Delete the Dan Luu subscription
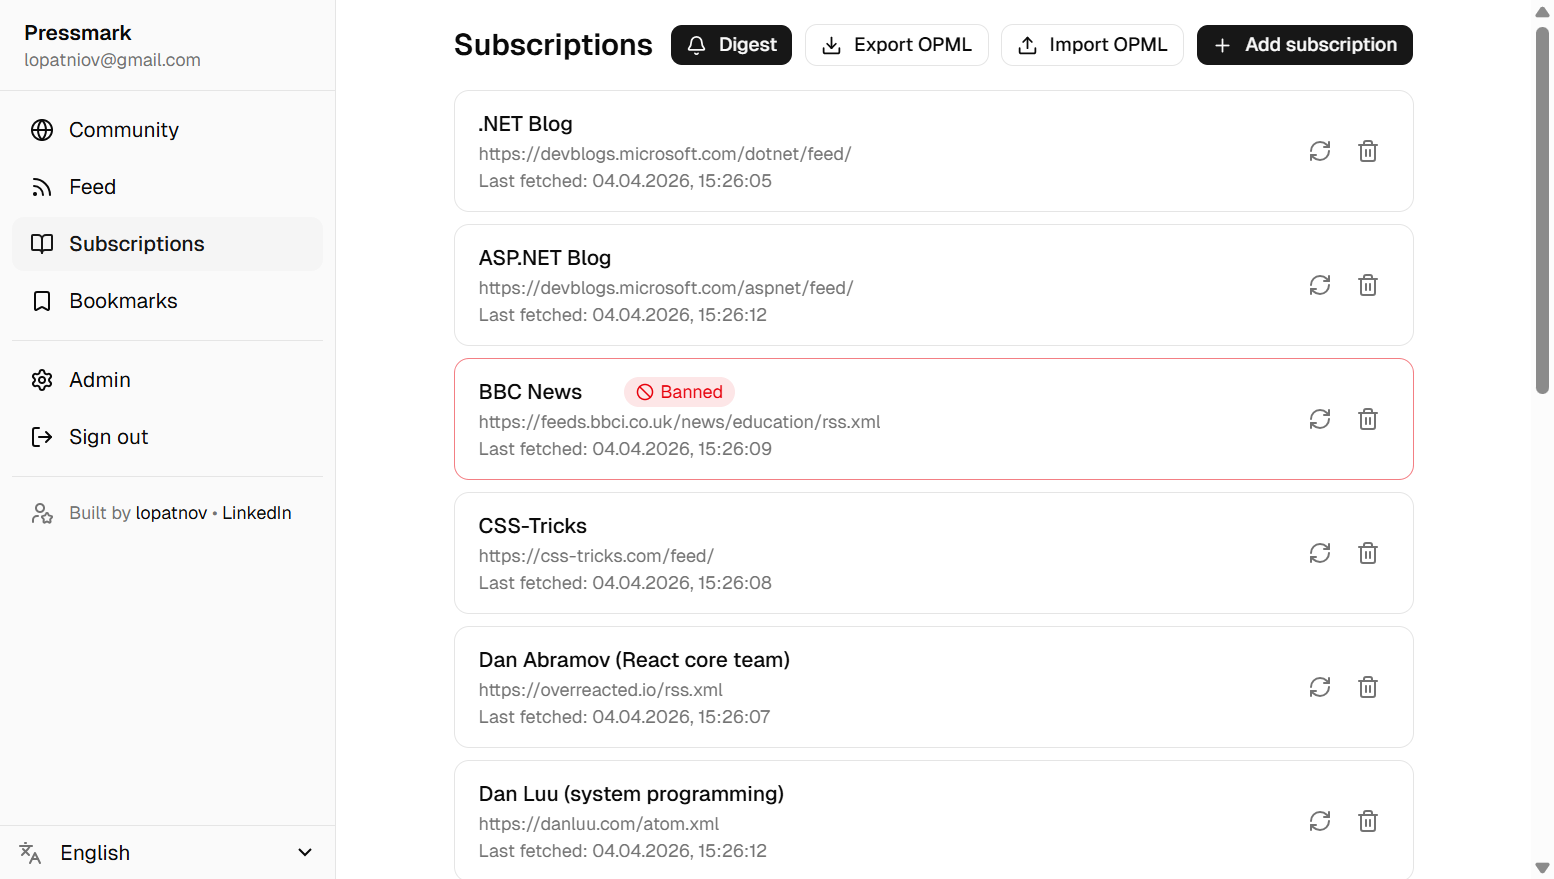The width and height of the screenshot is (1554, 879). click(1368, 821)
